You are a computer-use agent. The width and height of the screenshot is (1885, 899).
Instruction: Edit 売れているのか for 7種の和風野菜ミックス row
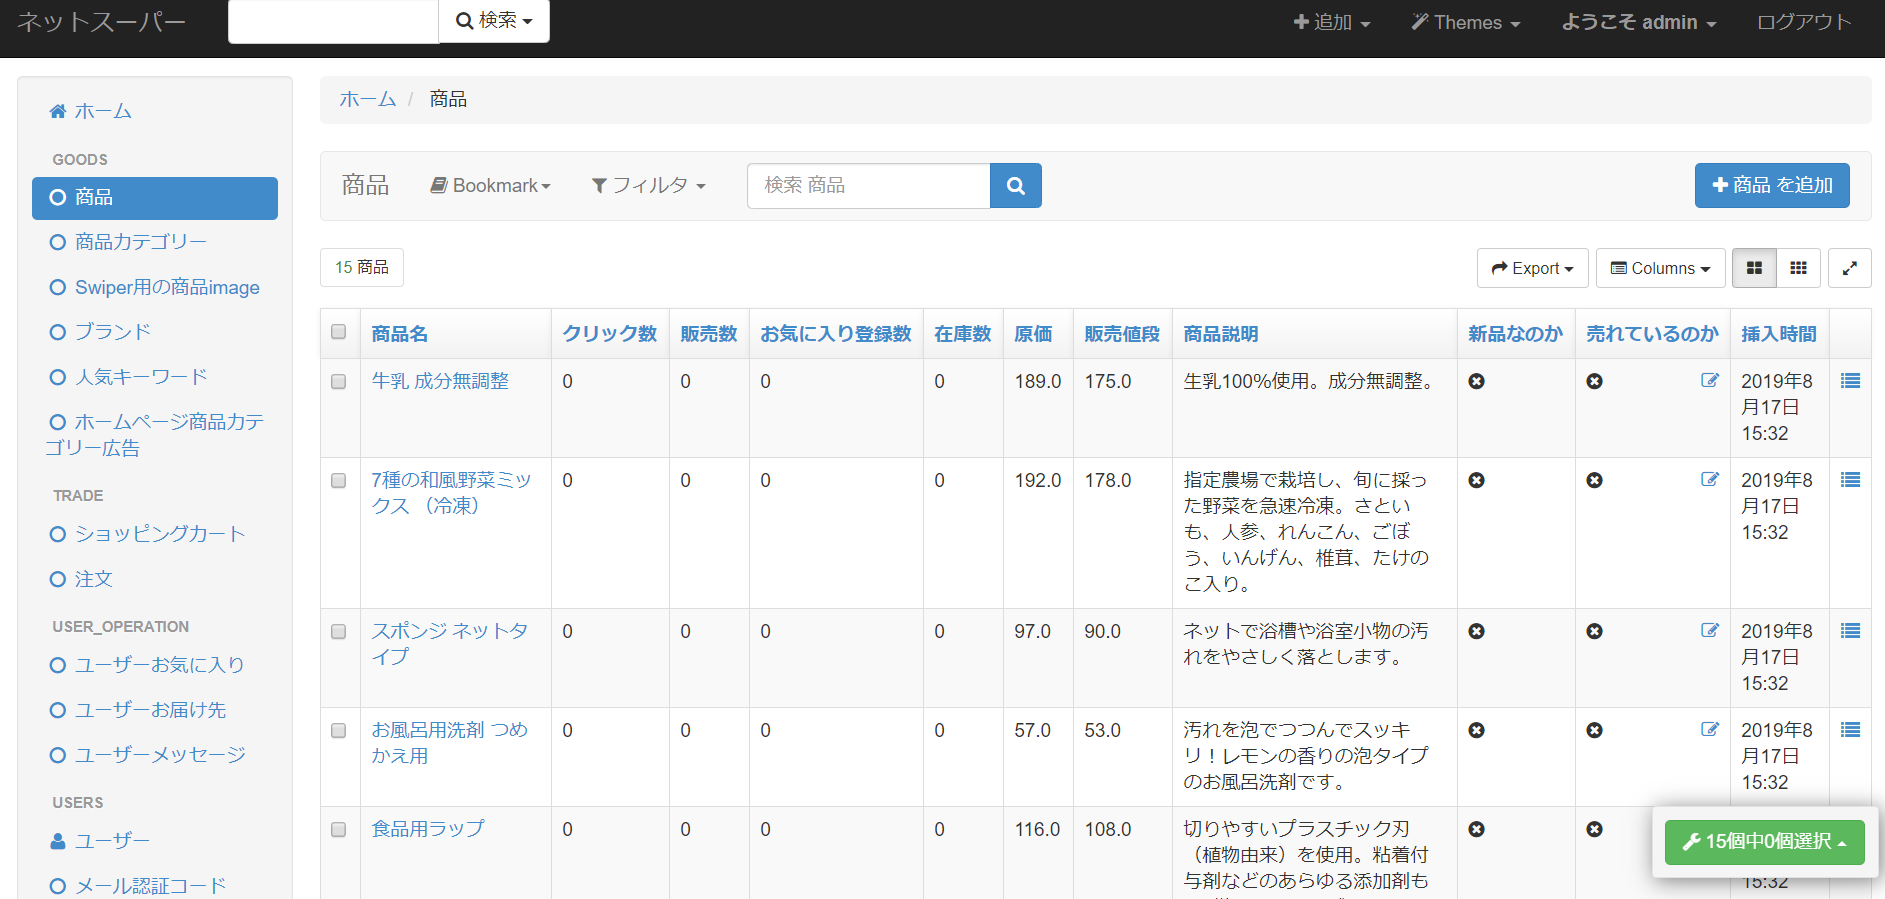click(x=1710, y=479)
